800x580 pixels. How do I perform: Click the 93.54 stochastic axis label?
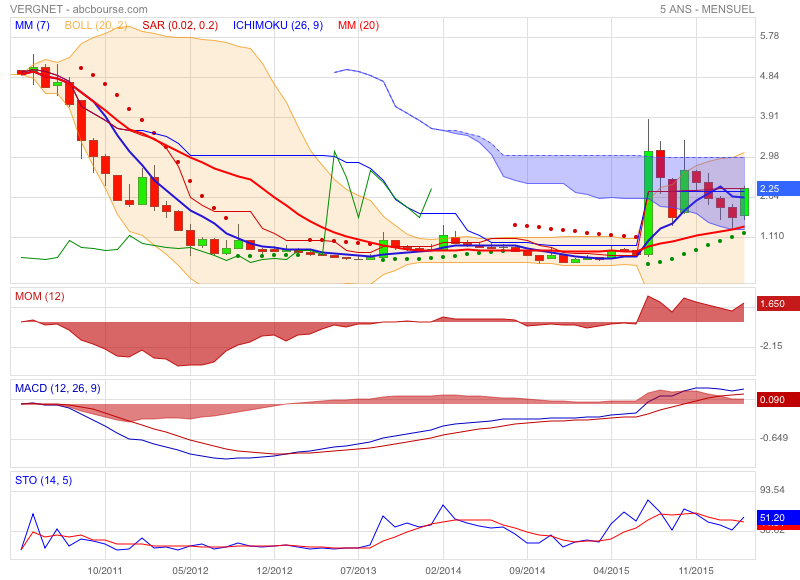point(772,490)
